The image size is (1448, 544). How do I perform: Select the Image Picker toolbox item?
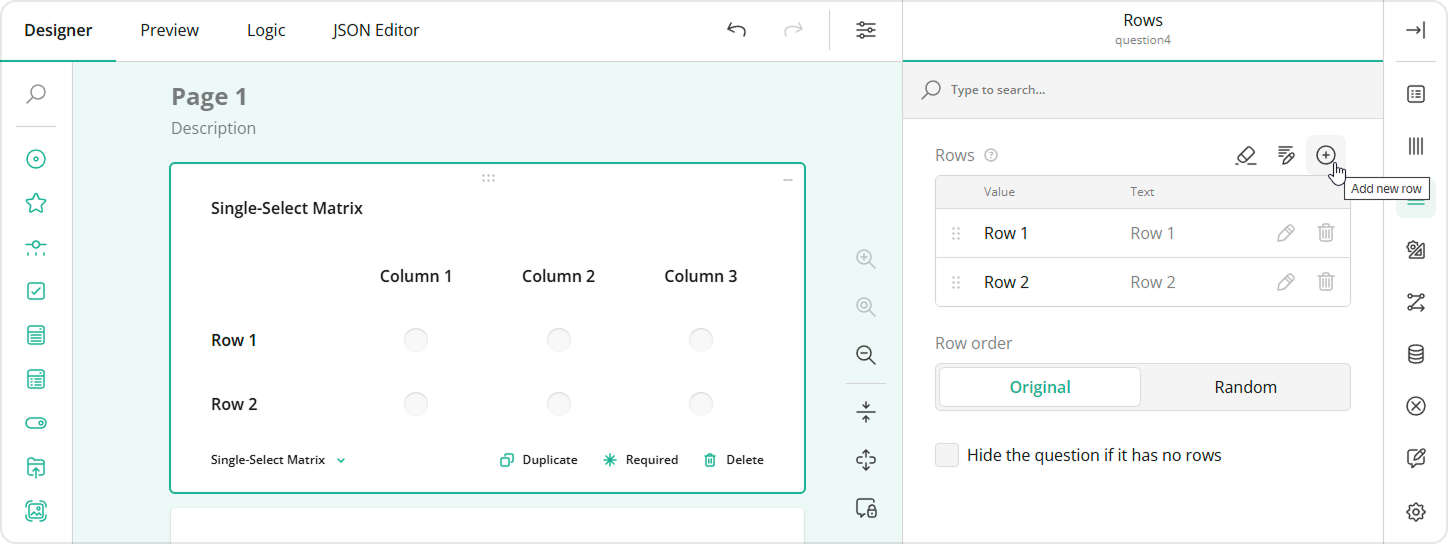tap(36, 511)
